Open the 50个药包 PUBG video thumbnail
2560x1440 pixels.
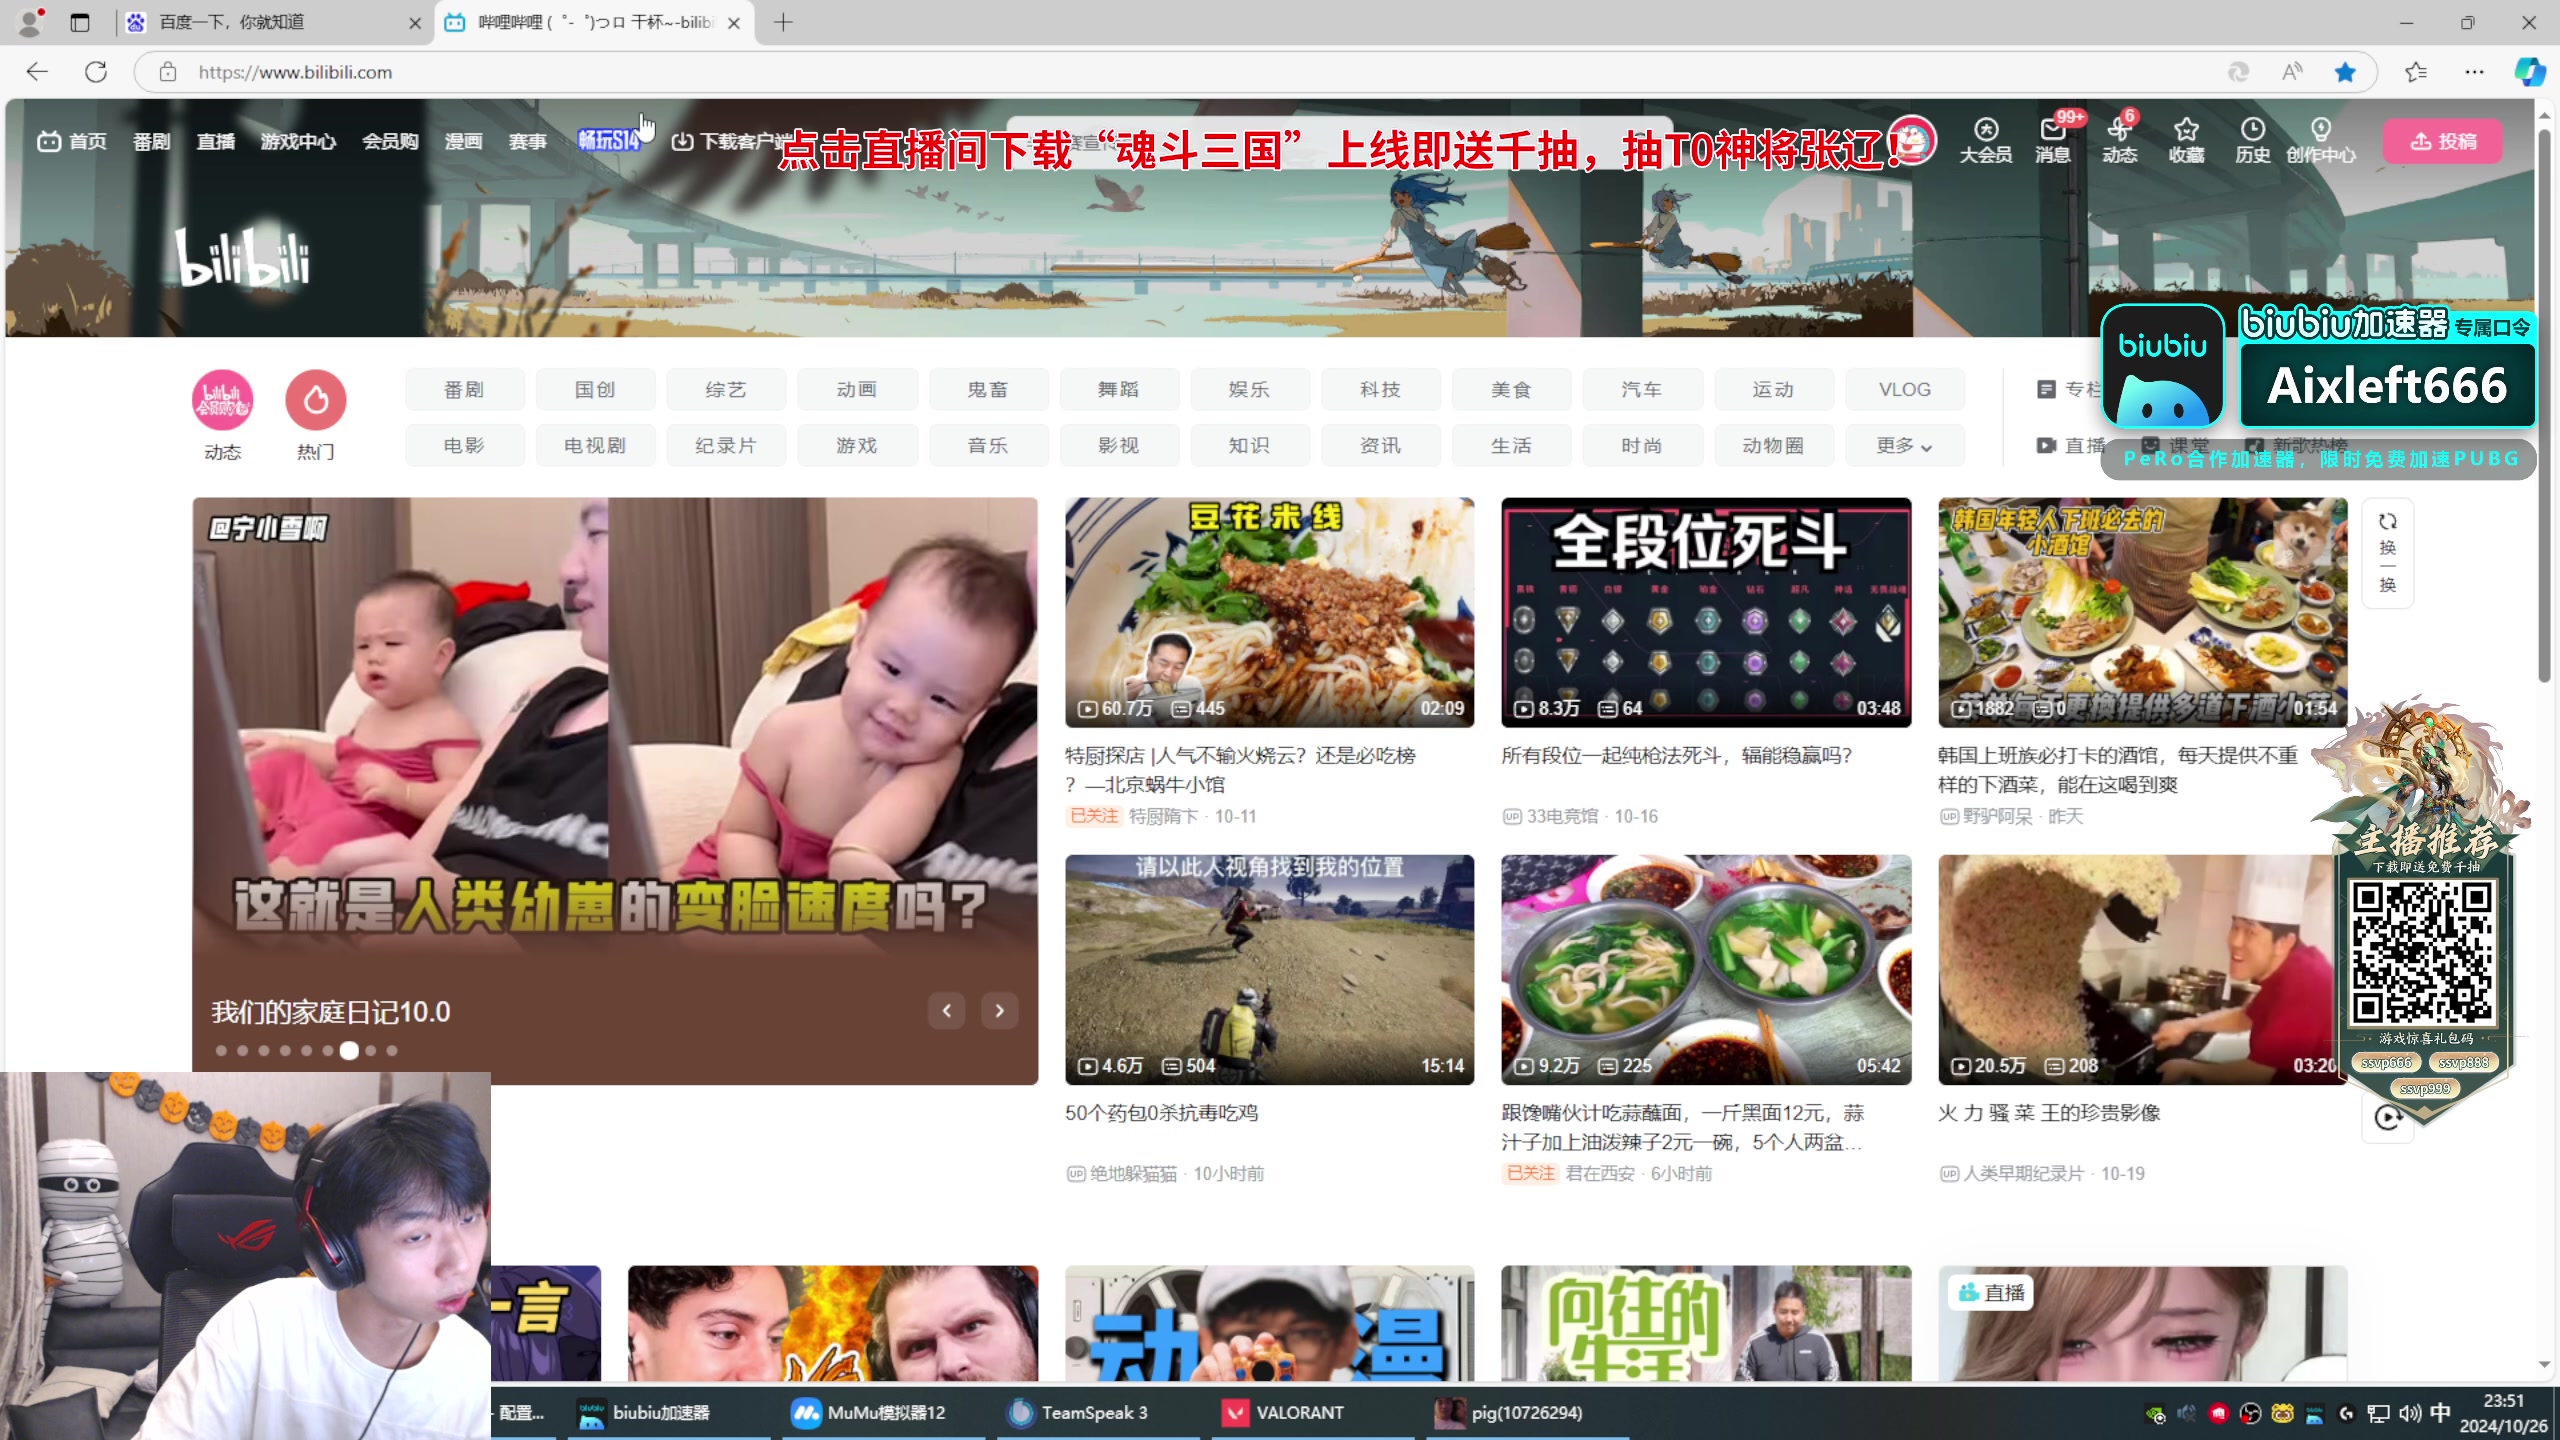tap(1269, 969)
